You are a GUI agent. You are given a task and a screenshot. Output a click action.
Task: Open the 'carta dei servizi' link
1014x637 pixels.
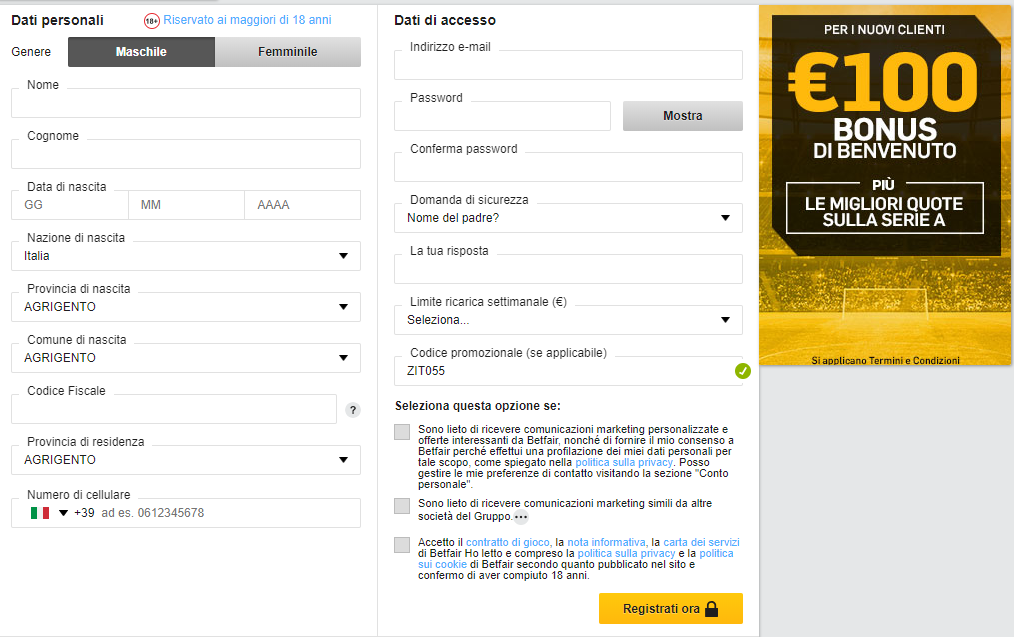(701, 543)
